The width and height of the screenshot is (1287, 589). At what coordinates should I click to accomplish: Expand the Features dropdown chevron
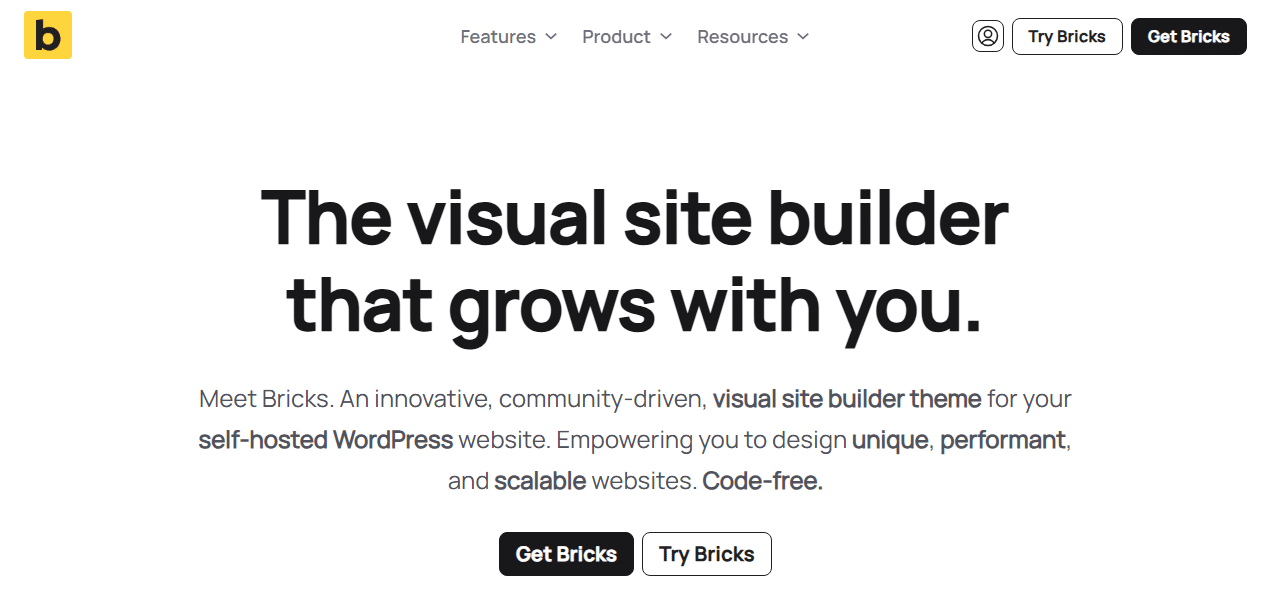pyautogui.click(x=551, y=37)
